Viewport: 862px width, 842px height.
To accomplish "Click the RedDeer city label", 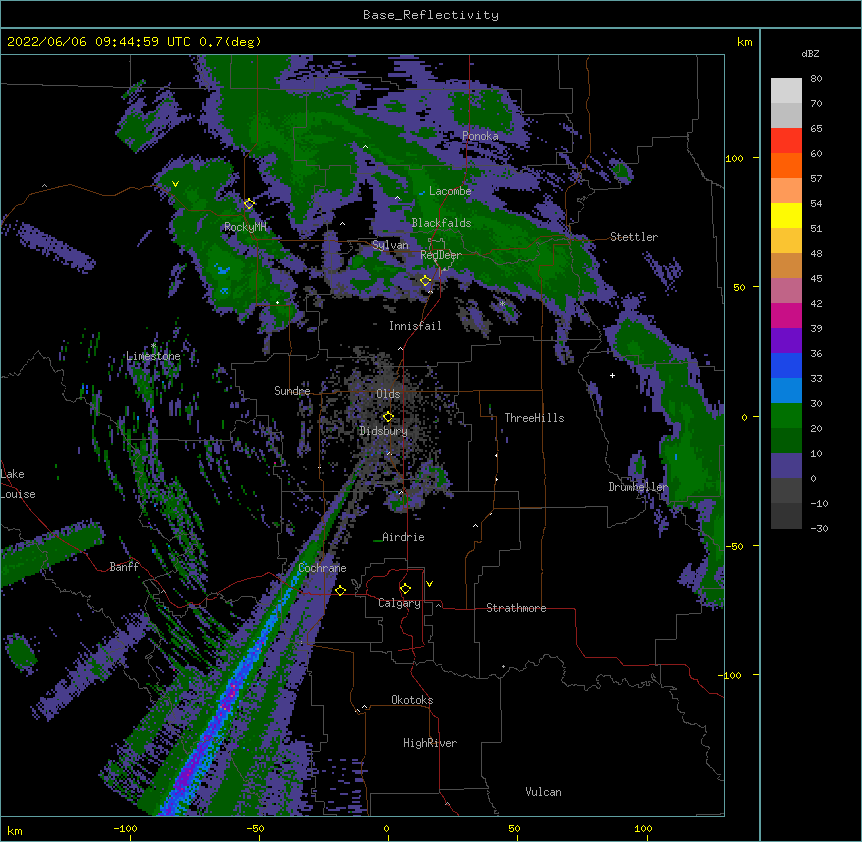I will 441,255.
